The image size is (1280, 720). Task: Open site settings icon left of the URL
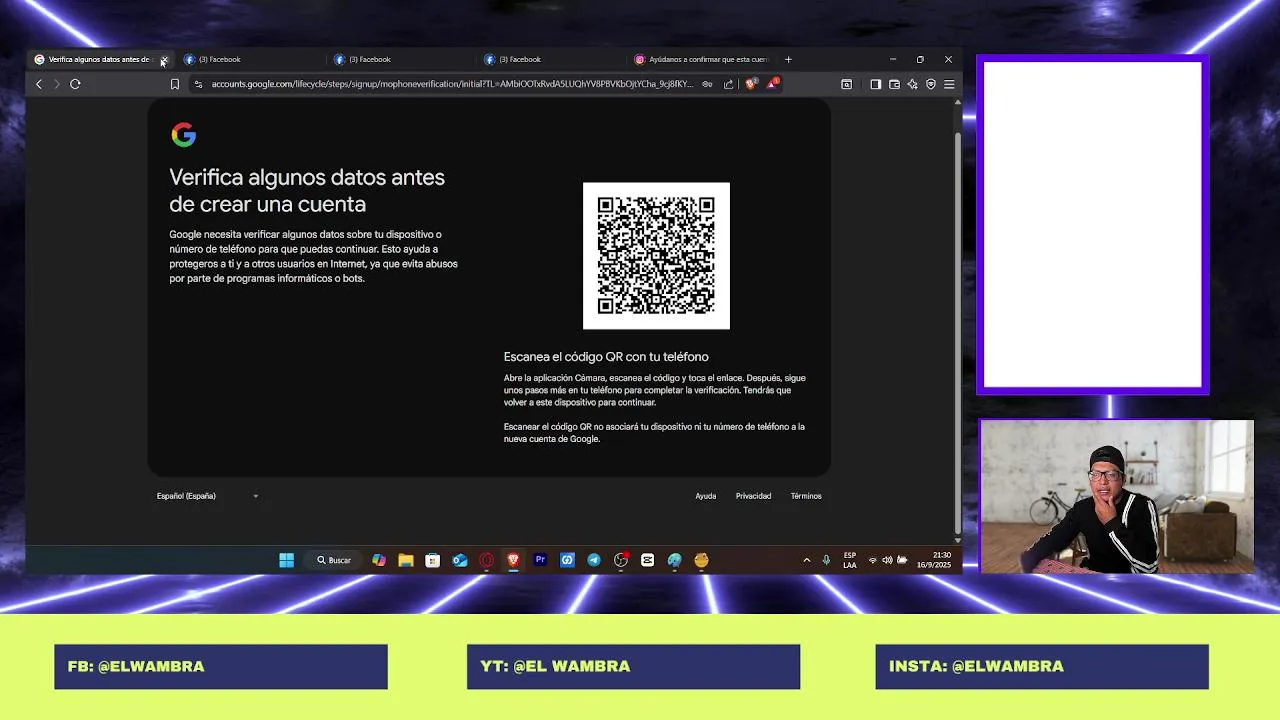[x=198, y=84]
